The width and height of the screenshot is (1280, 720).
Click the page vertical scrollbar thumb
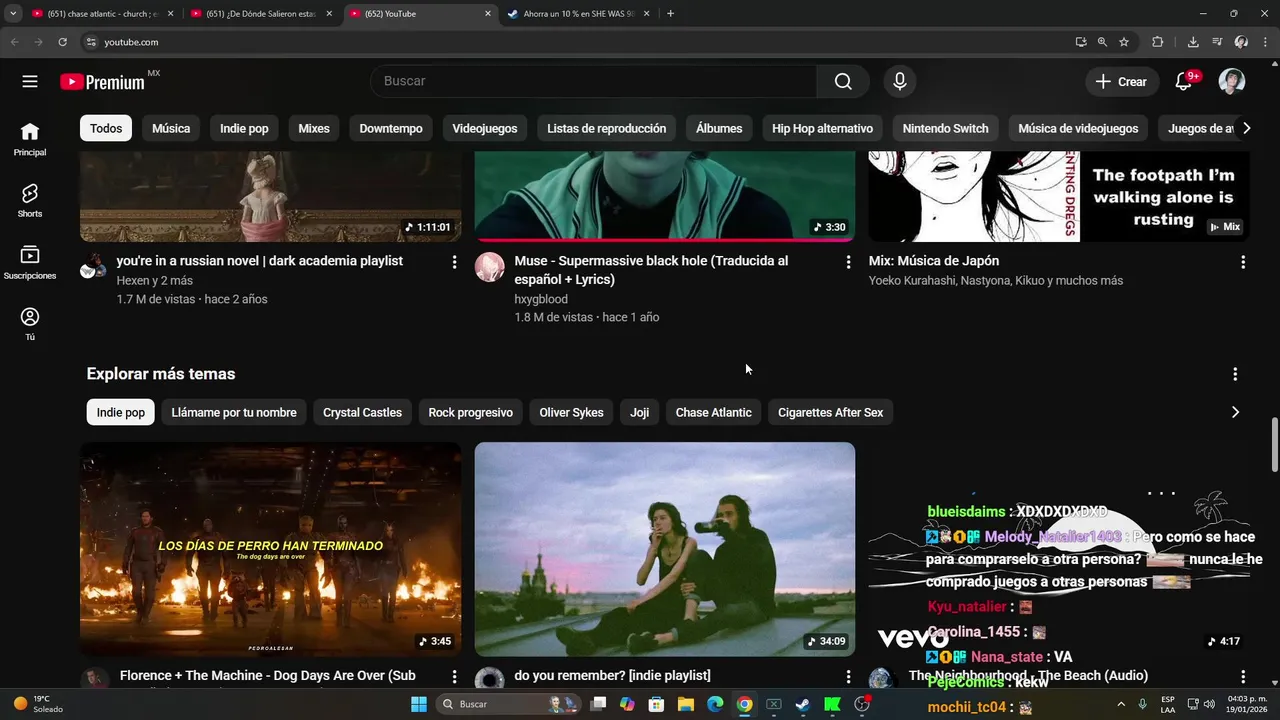[1274, 444]
